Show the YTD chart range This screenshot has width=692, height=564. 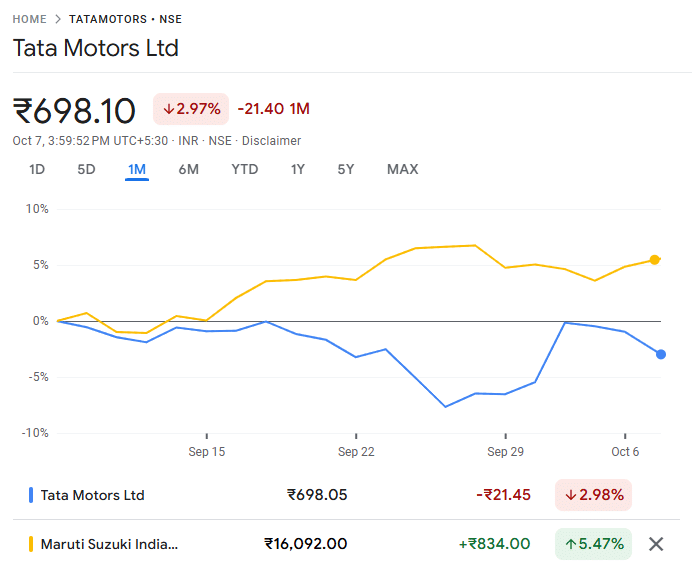[244, 169]
